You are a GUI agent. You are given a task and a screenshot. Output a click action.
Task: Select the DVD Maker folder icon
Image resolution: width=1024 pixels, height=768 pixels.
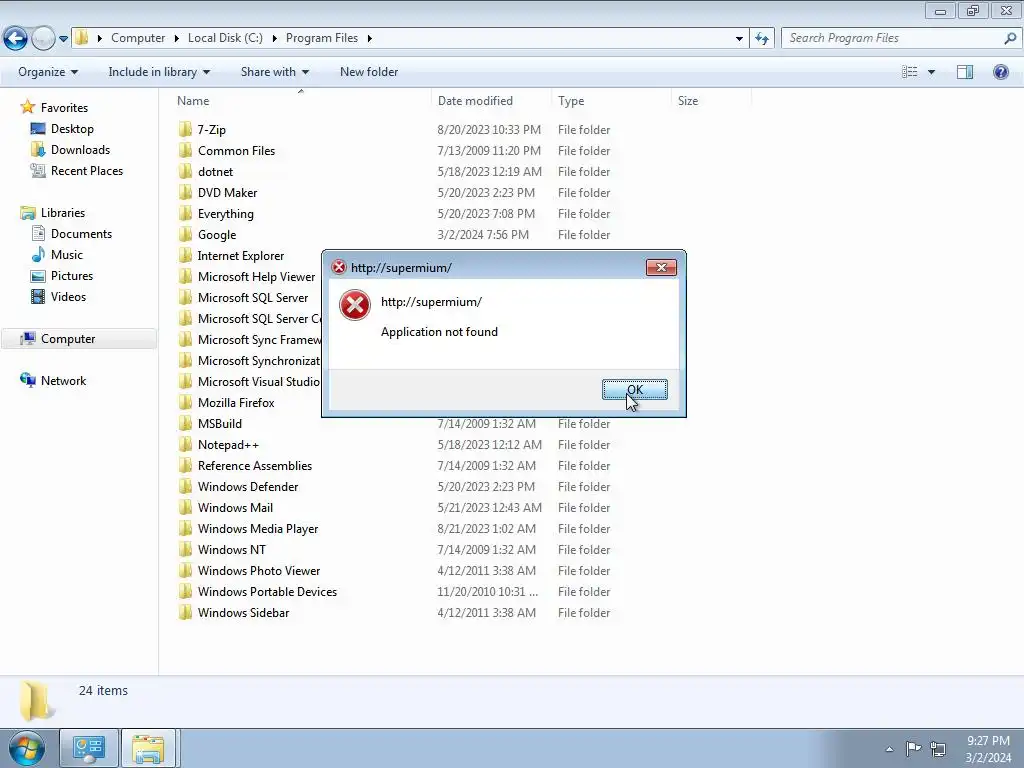(x=185, y=193)
